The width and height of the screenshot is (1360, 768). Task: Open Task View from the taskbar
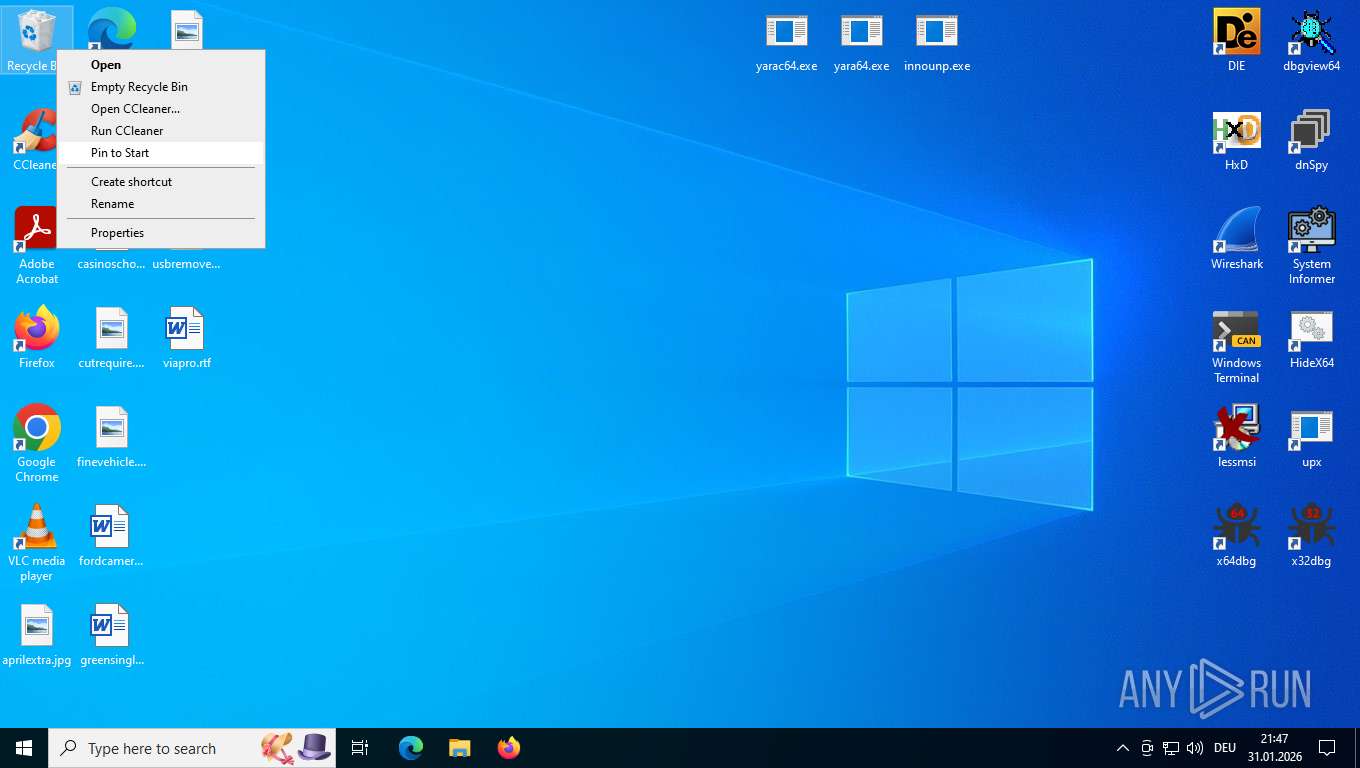[x=360, y=748]
